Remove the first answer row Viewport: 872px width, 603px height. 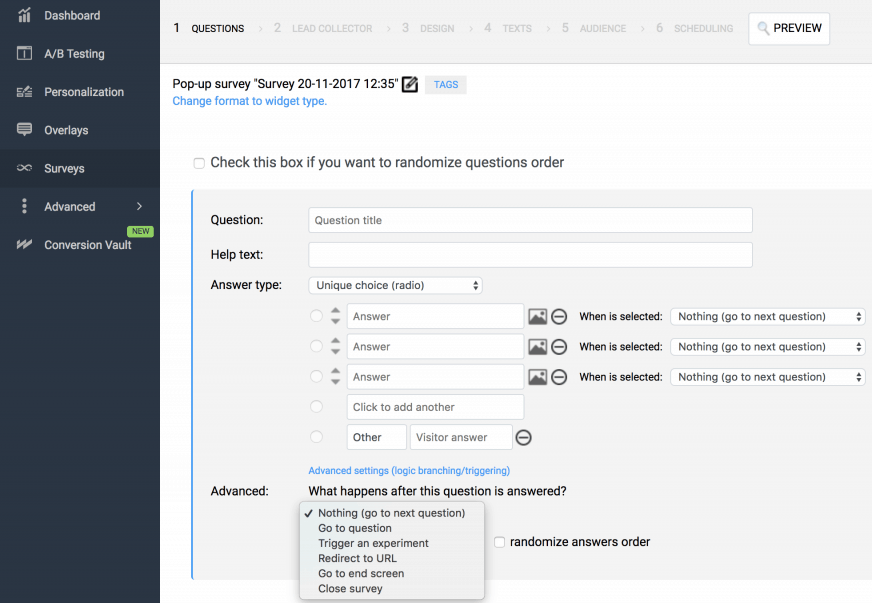[559, 317]
